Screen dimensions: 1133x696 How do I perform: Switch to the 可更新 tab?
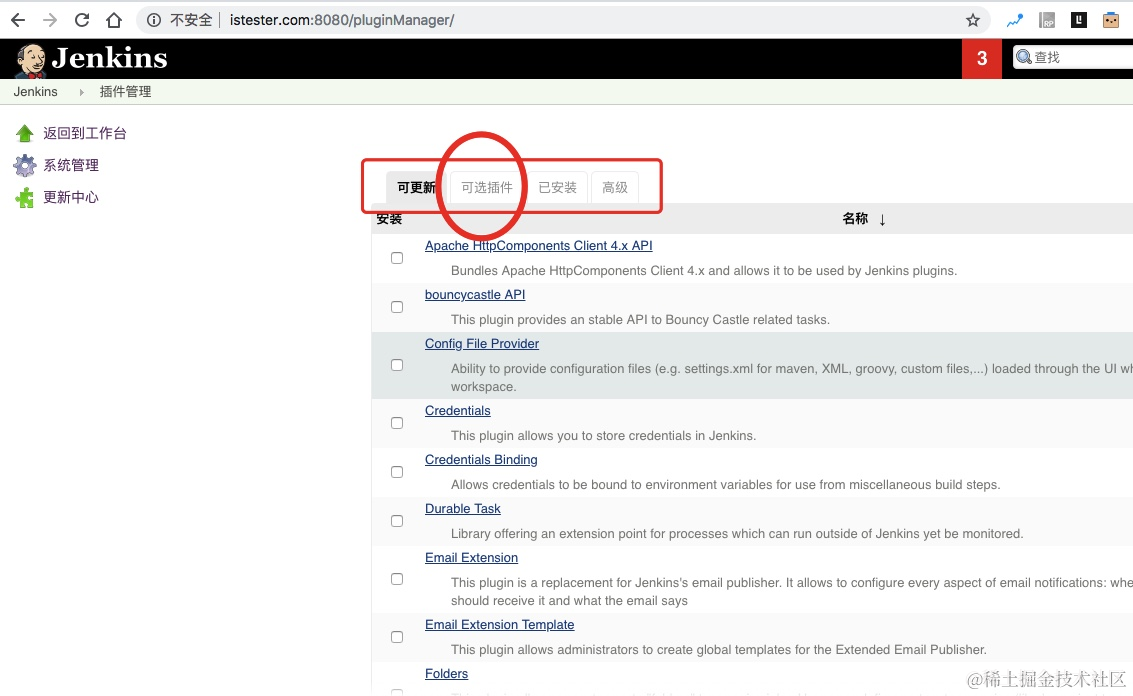click(416, 188)
